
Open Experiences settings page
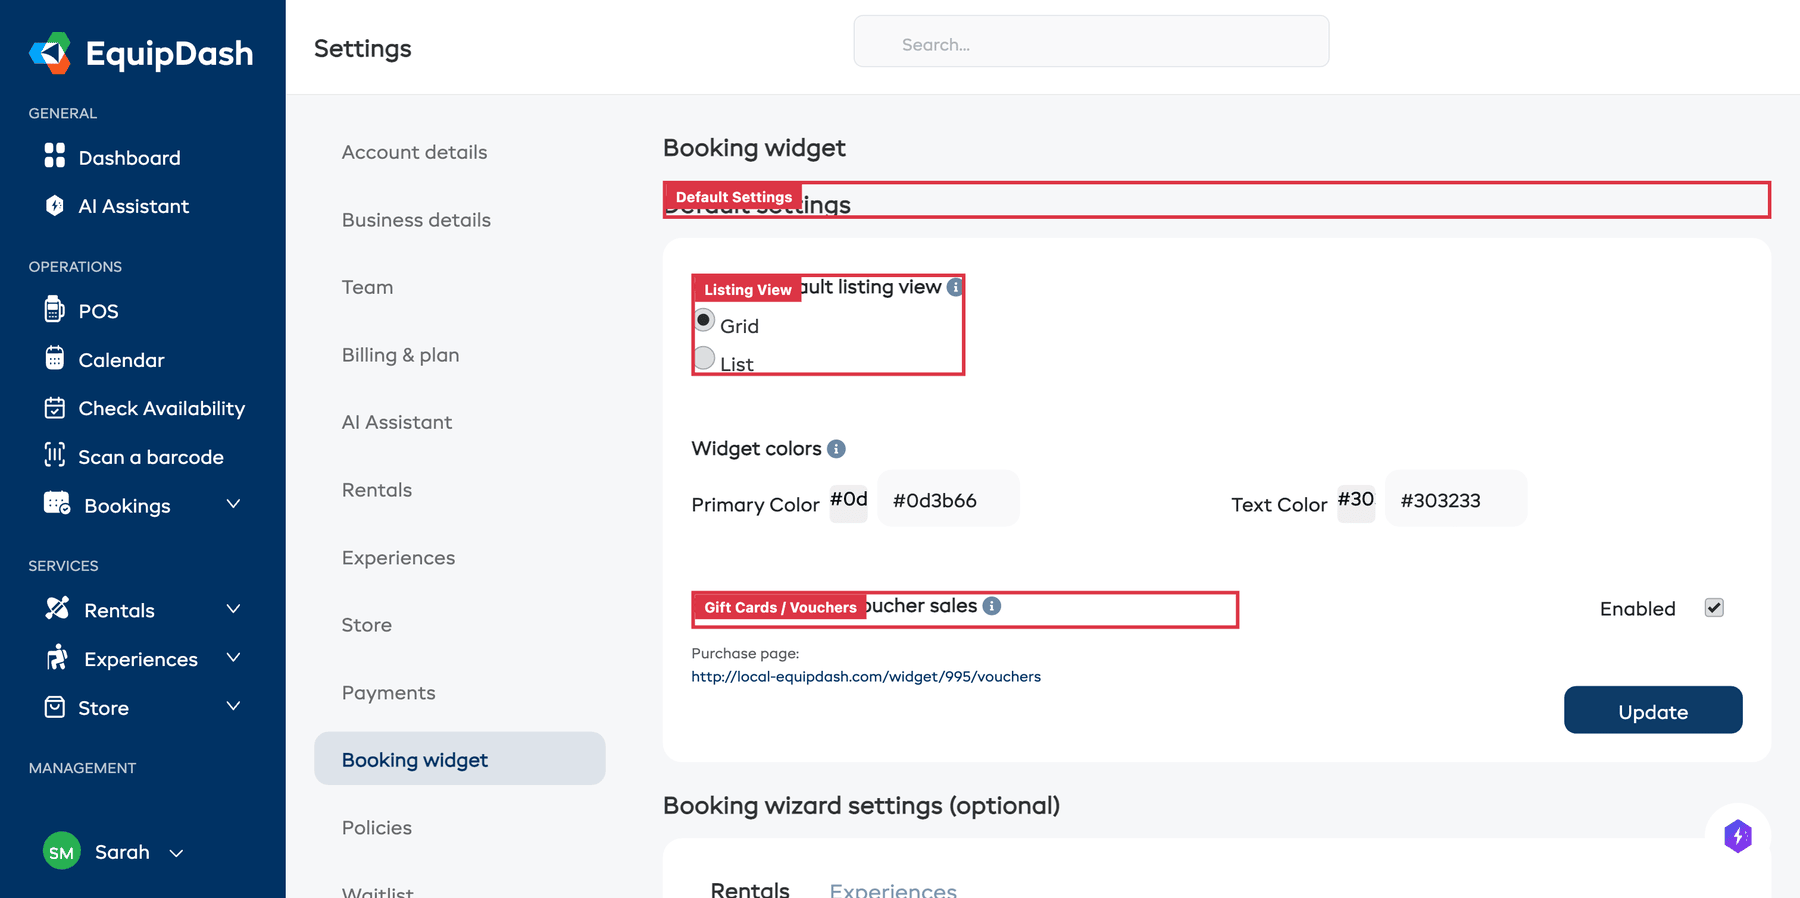click(398, 558)
